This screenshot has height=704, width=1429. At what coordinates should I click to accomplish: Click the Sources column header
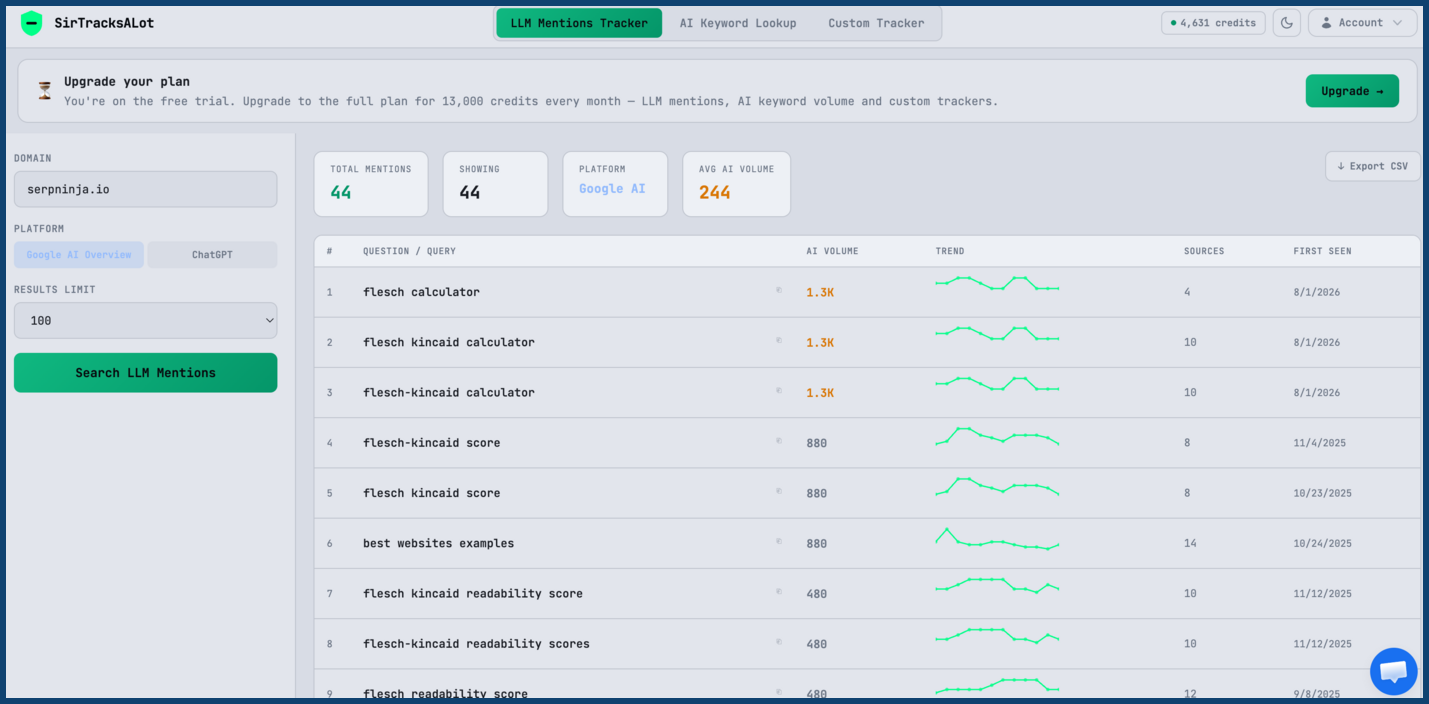(1204, 251)
